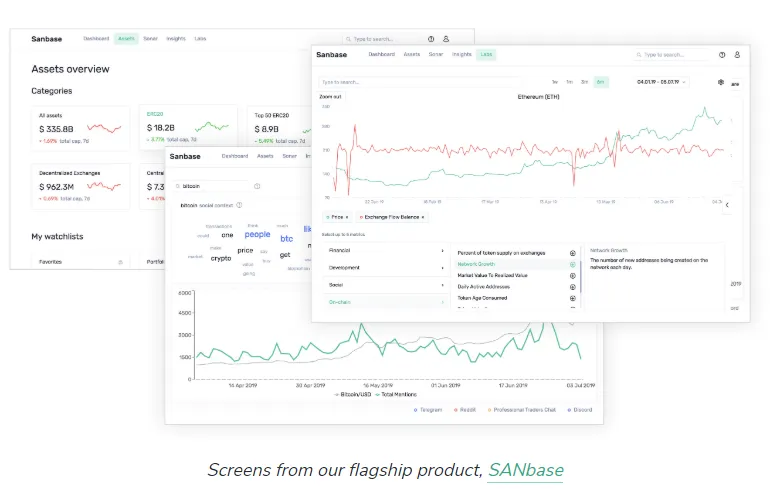Add Percent of token supply on exchanges metric
Screen dimensions: 771x491
(x=572, y=253)
